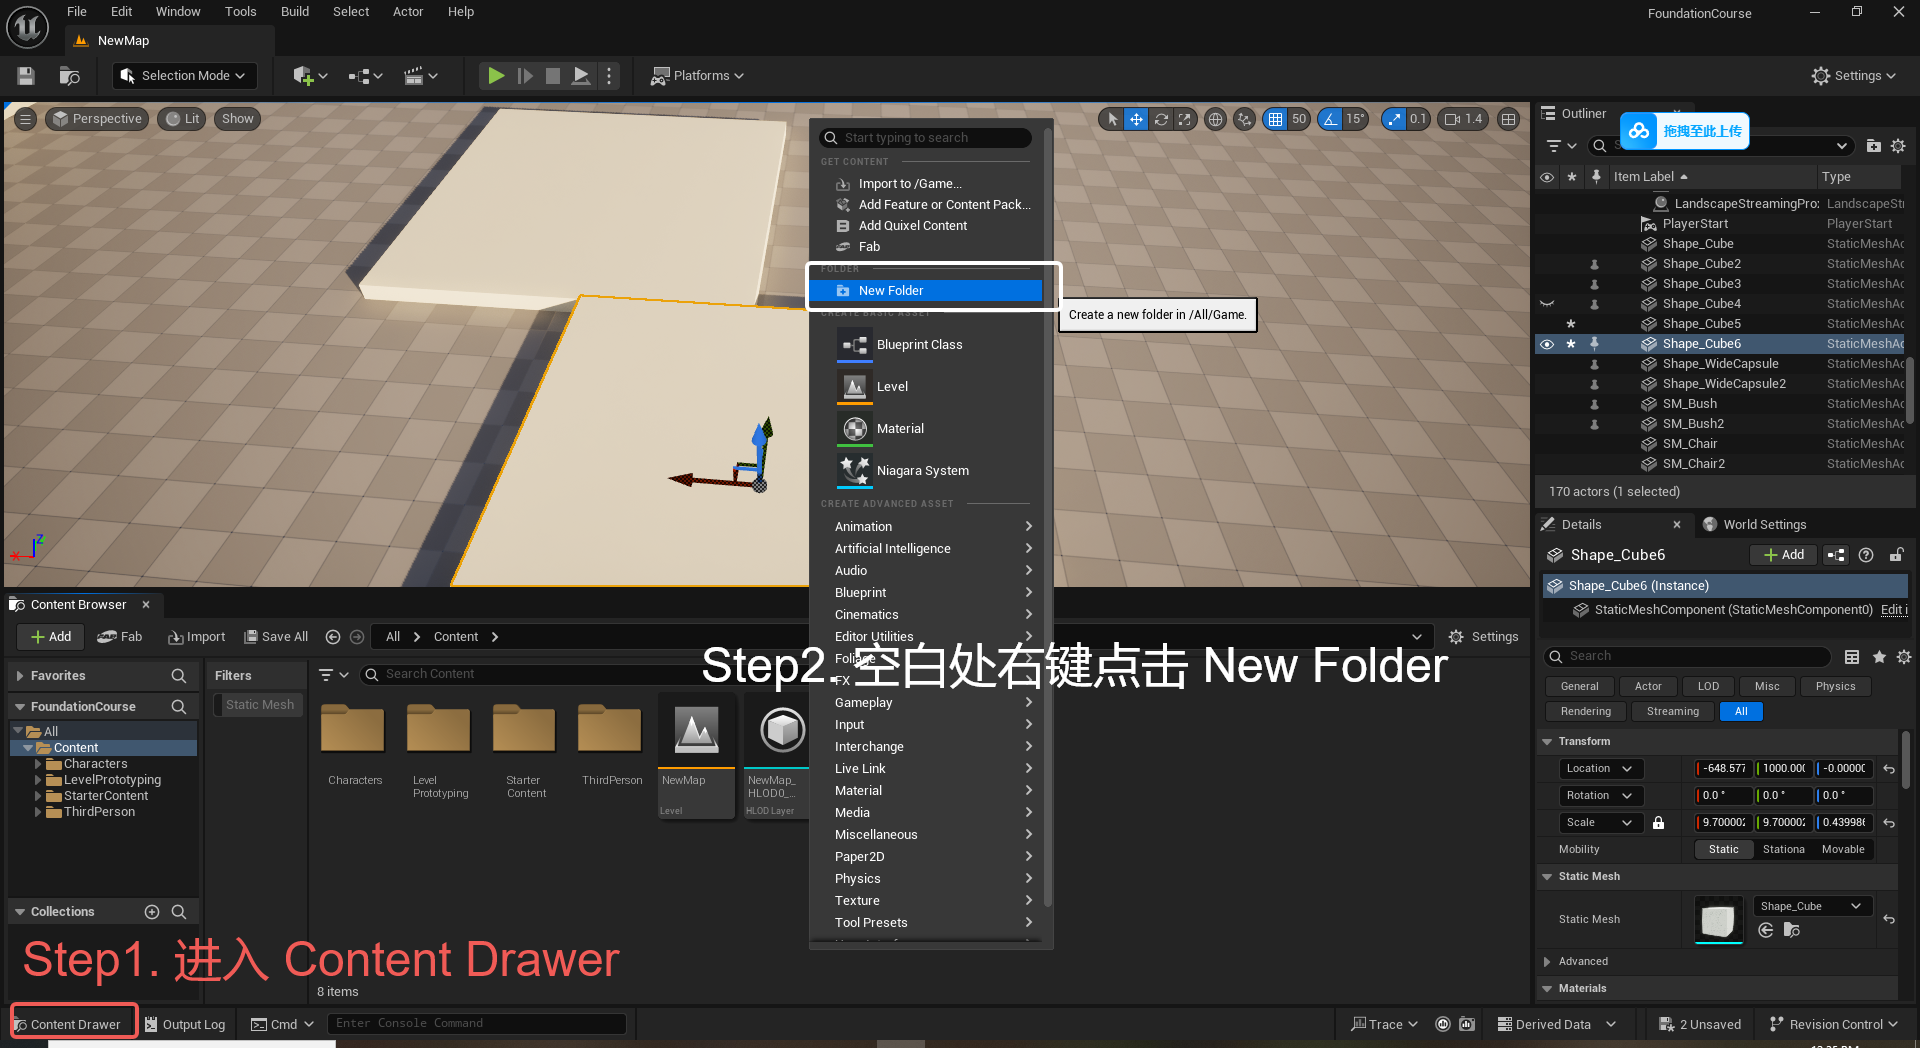Viewport: 1920px width, 1048px height.
Task: Open the Build menu
Action: (295, 12)
